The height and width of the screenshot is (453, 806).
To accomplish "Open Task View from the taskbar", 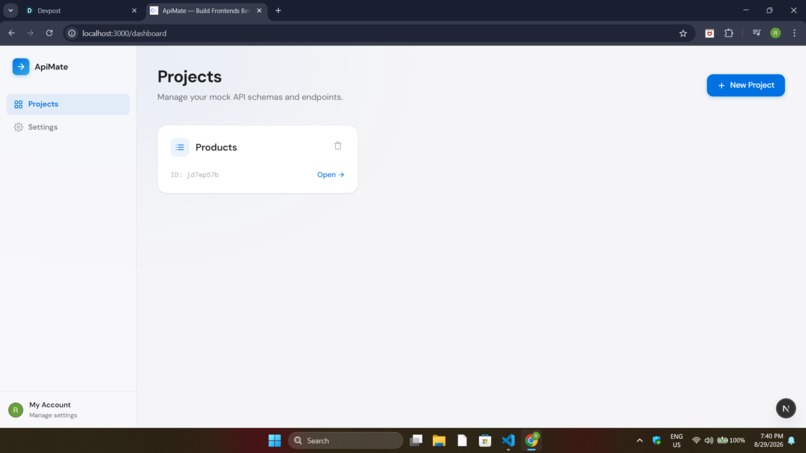I will 416,441.
